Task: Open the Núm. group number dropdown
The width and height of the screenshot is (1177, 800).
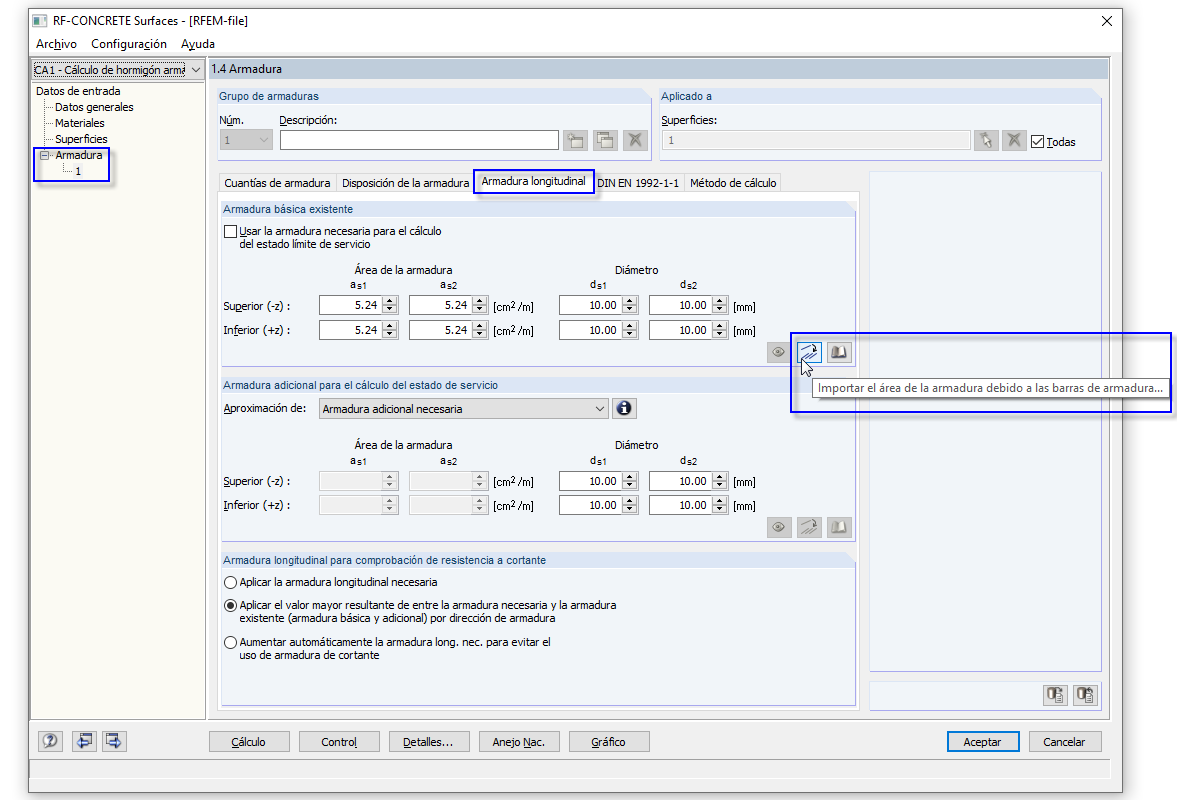Action: click(263, 140)
